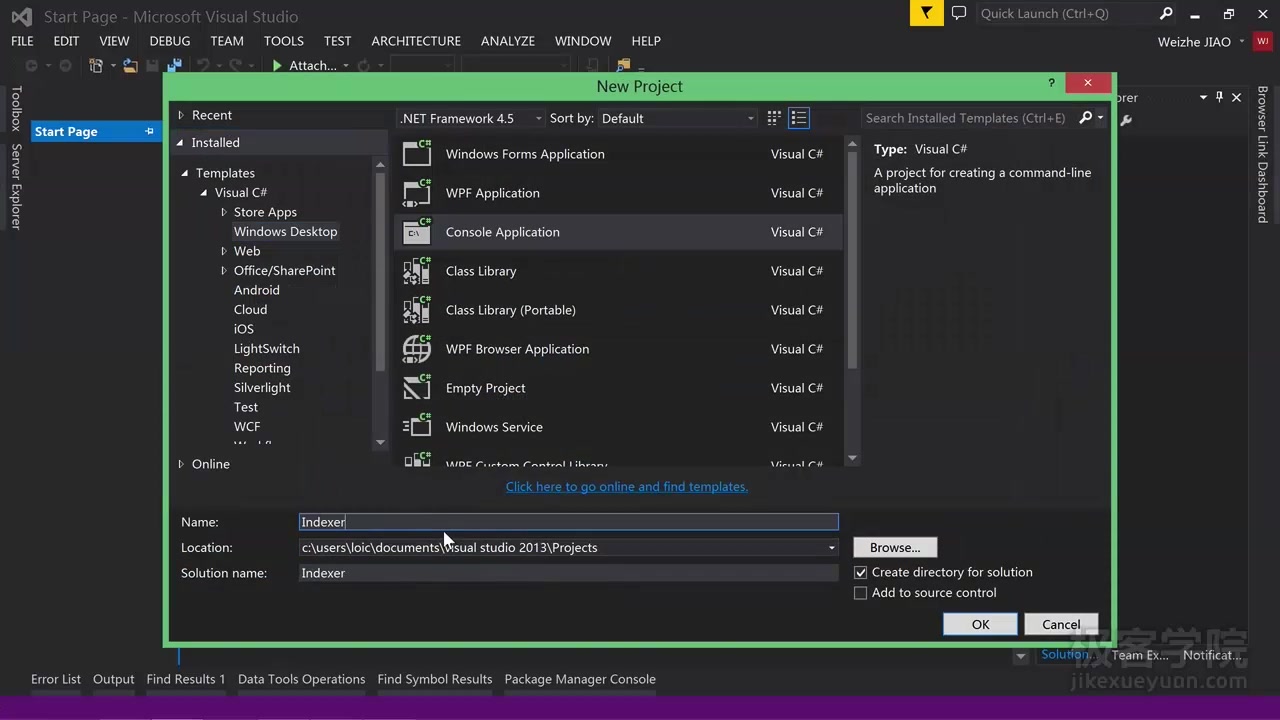Click the OK button
The image size is (1280, 720).
pyautogui.click(x=980, y=624)
